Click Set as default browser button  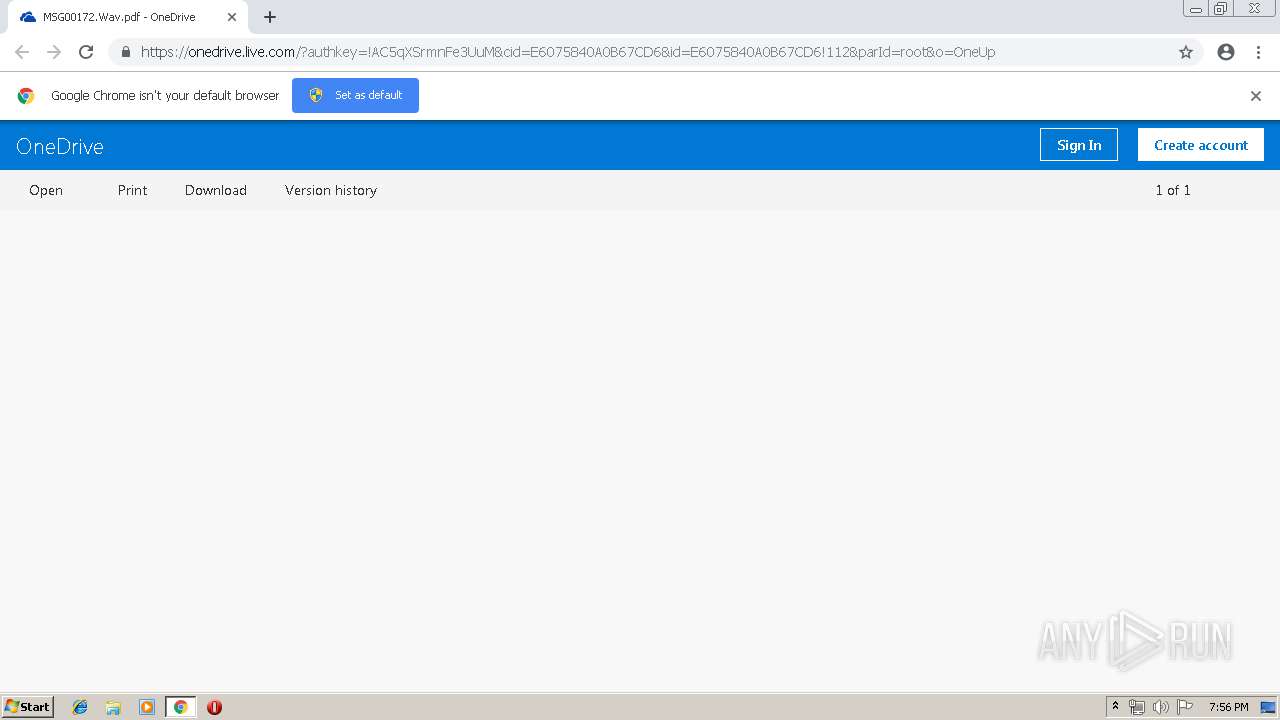[355, 95]
